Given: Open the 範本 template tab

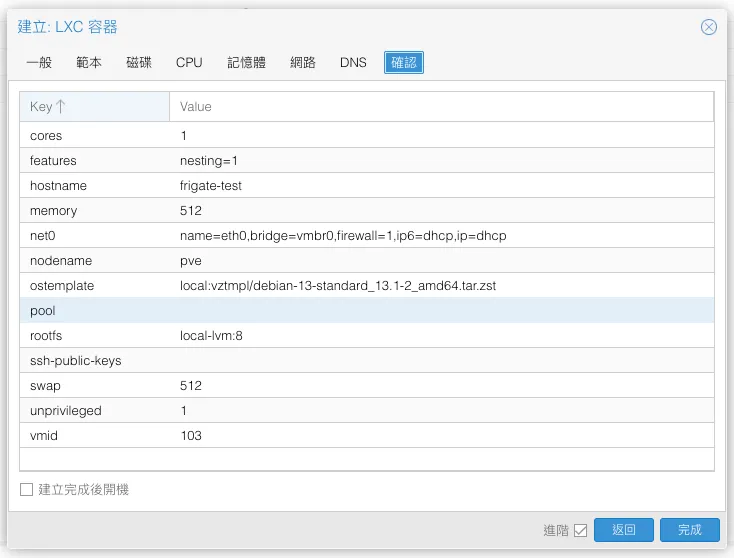Looking at the screenshot, I should pos(89,63).
